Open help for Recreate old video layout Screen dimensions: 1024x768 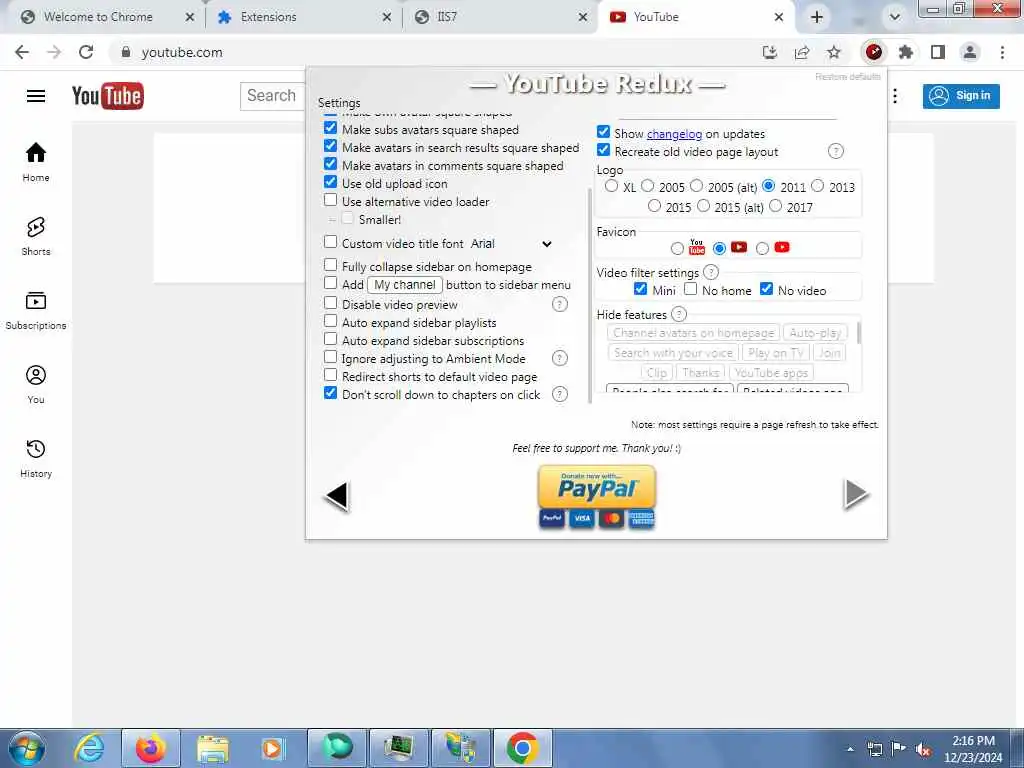[835, 152]
